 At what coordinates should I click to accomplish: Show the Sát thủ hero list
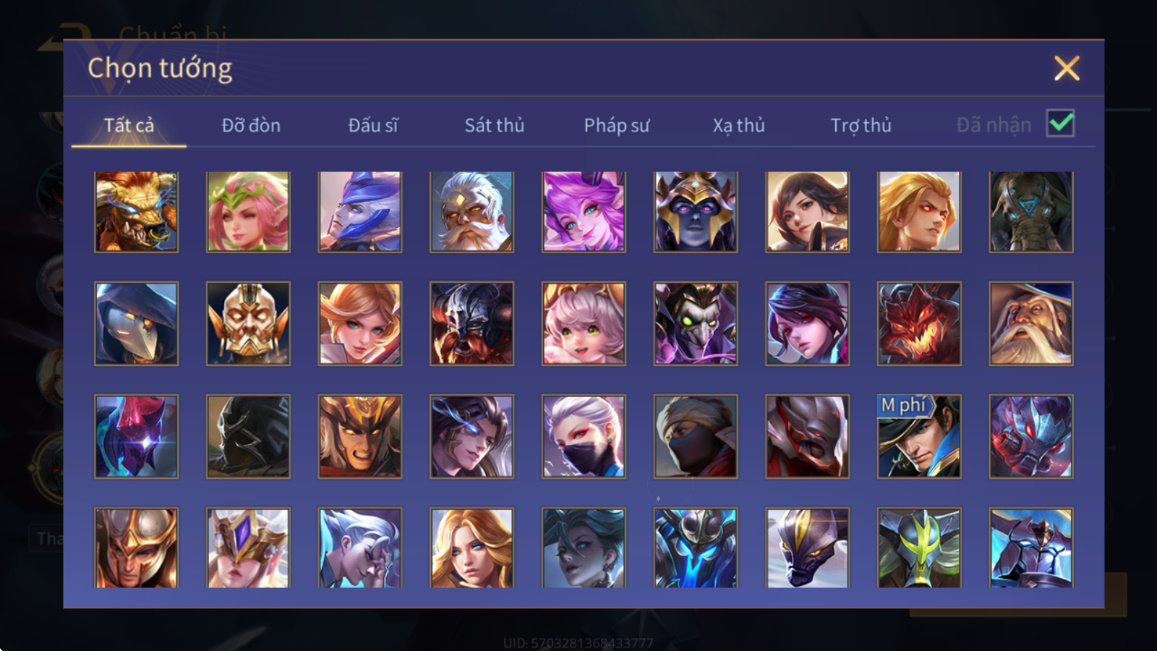point(494,125)
